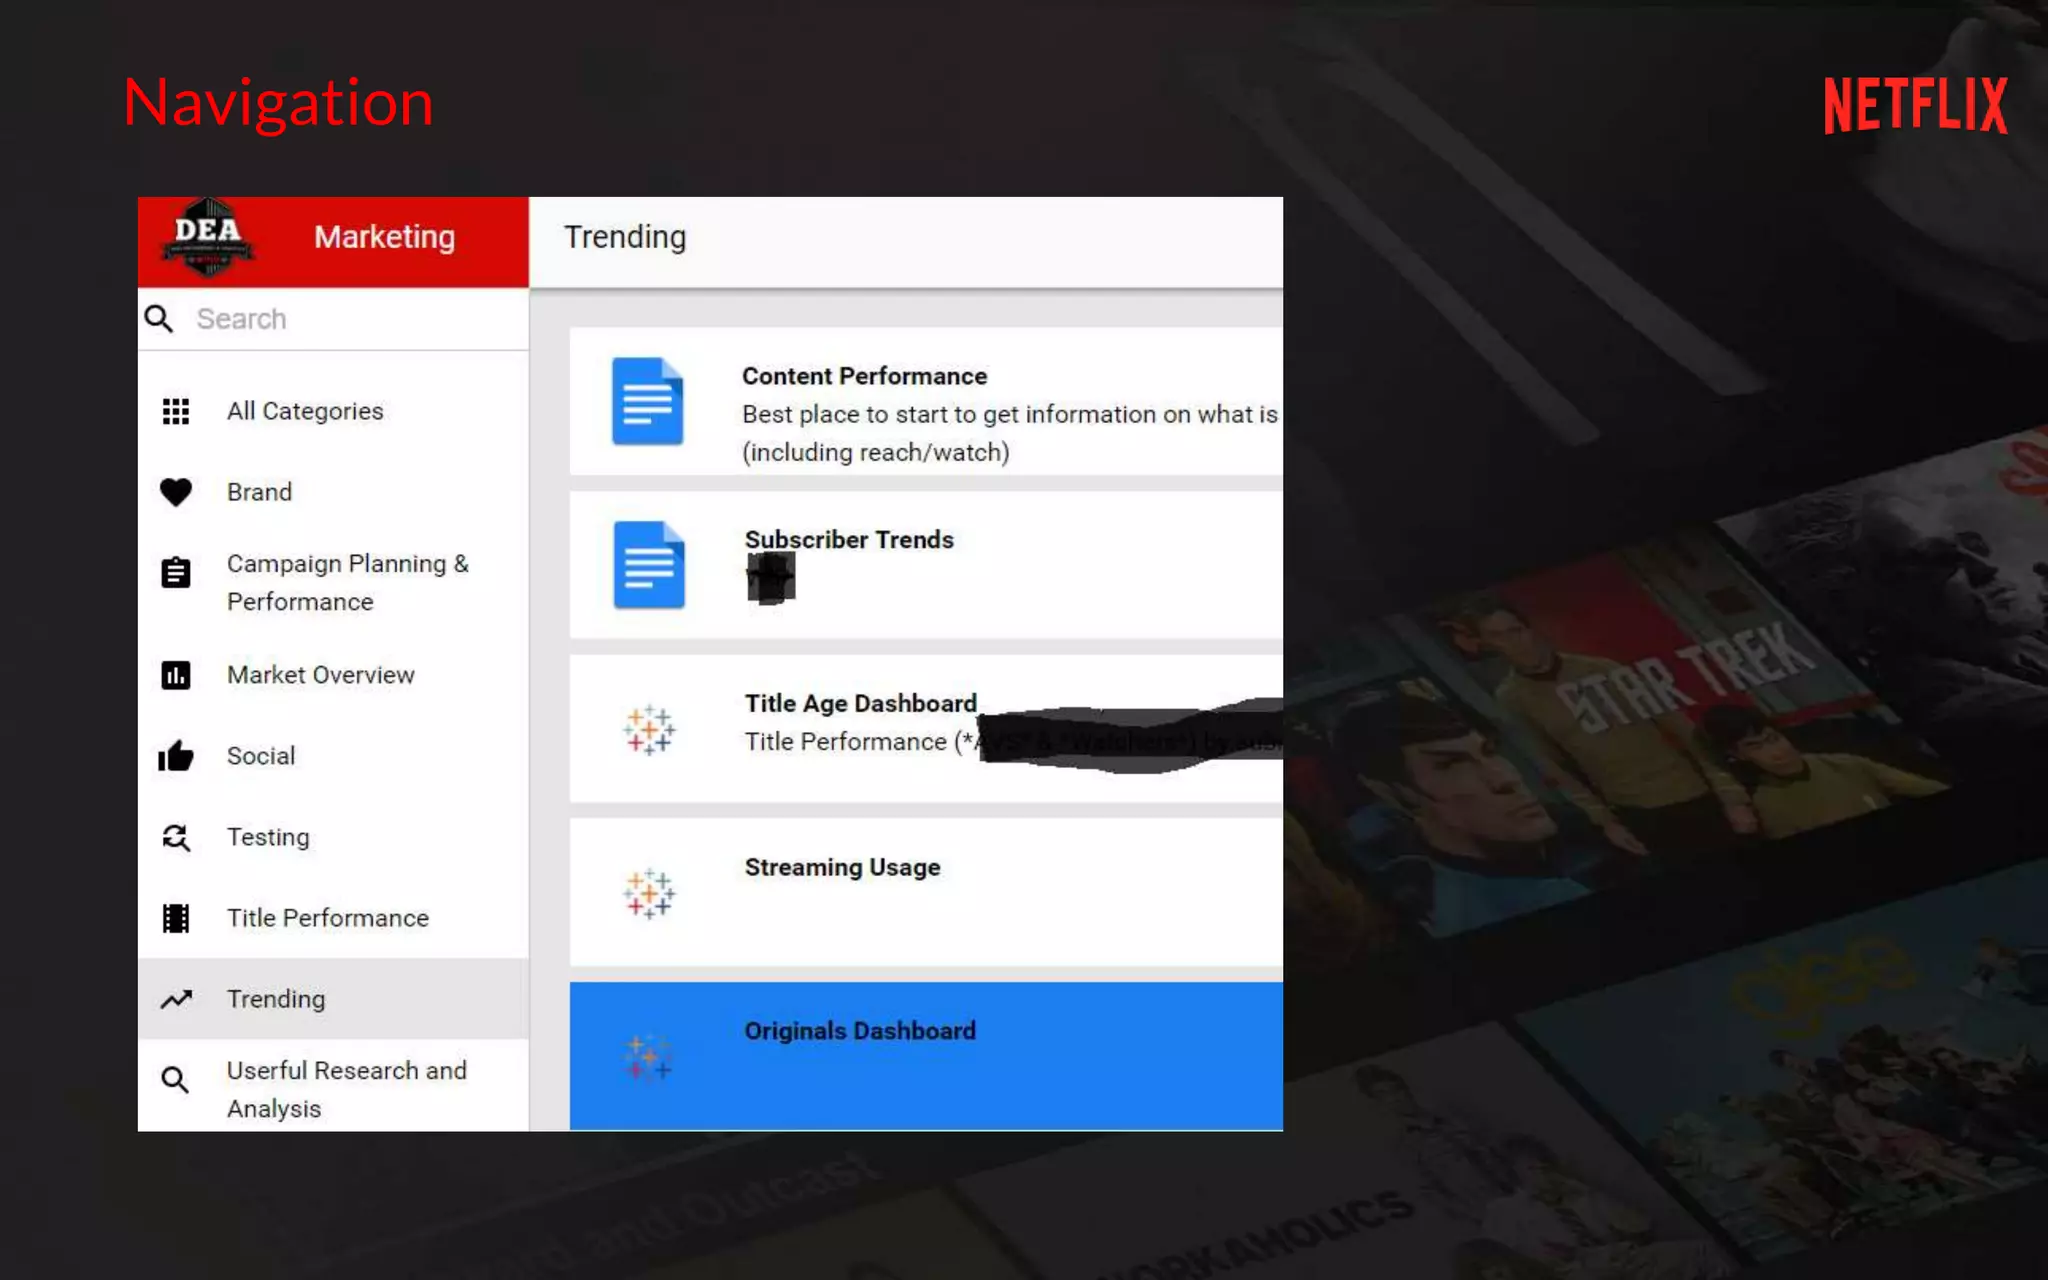Open the Streaming Usage dashboard title
Image resolution: width=2048 pixels, height=1280 pixels.
[x=842, y=867]
